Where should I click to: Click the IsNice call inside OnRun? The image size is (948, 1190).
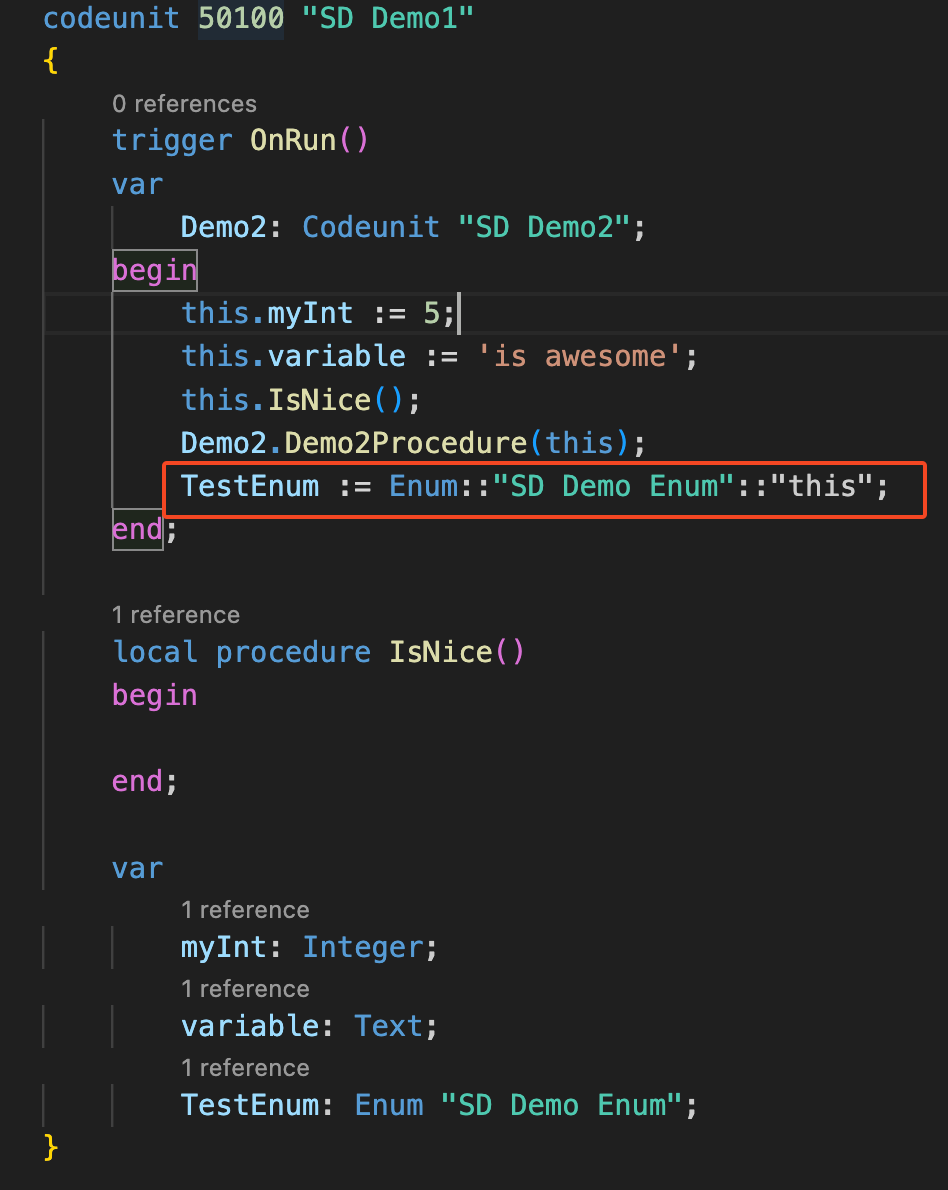(x=319, y=400)
